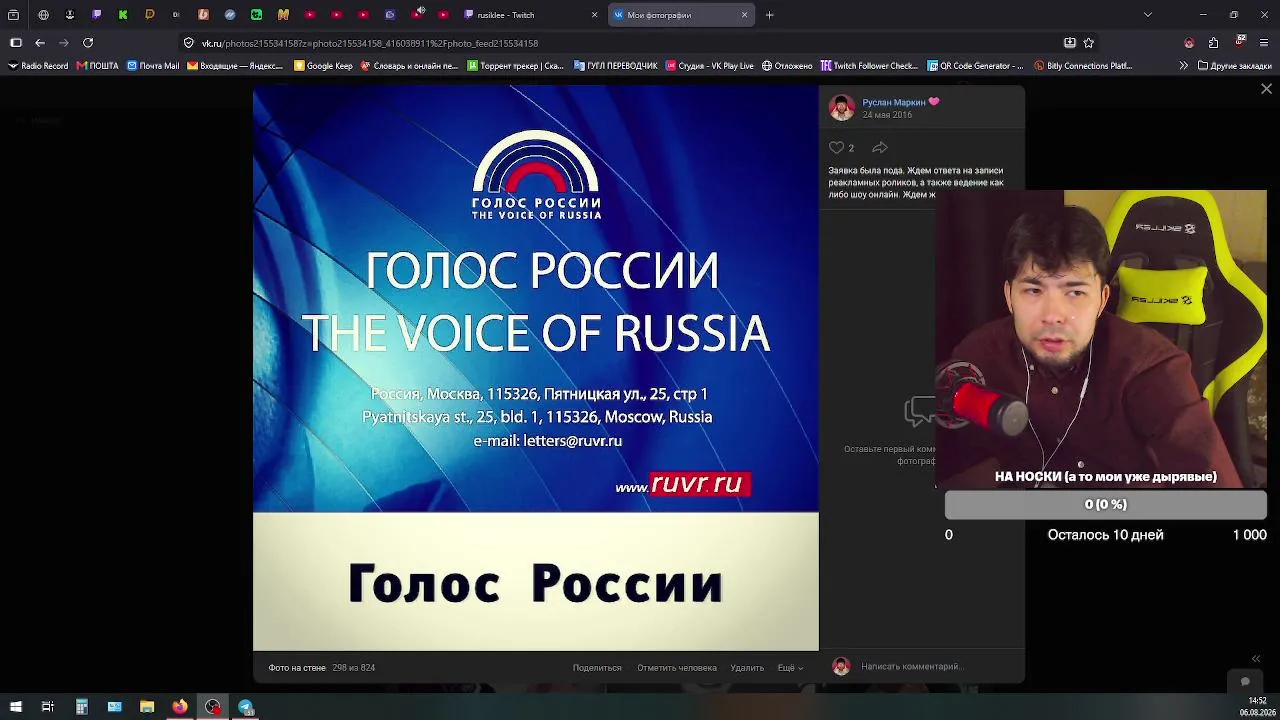Screen dimensions: 1280x720
Task: Open the extensions puzzle icon
Action: click(1213, 43)
